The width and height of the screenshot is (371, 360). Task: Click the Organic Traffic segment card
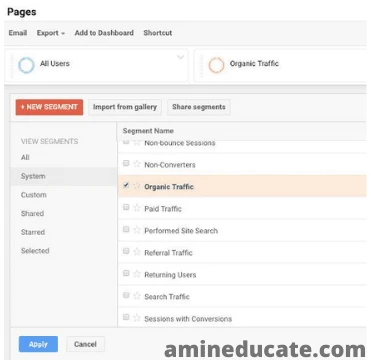point(280,65)
